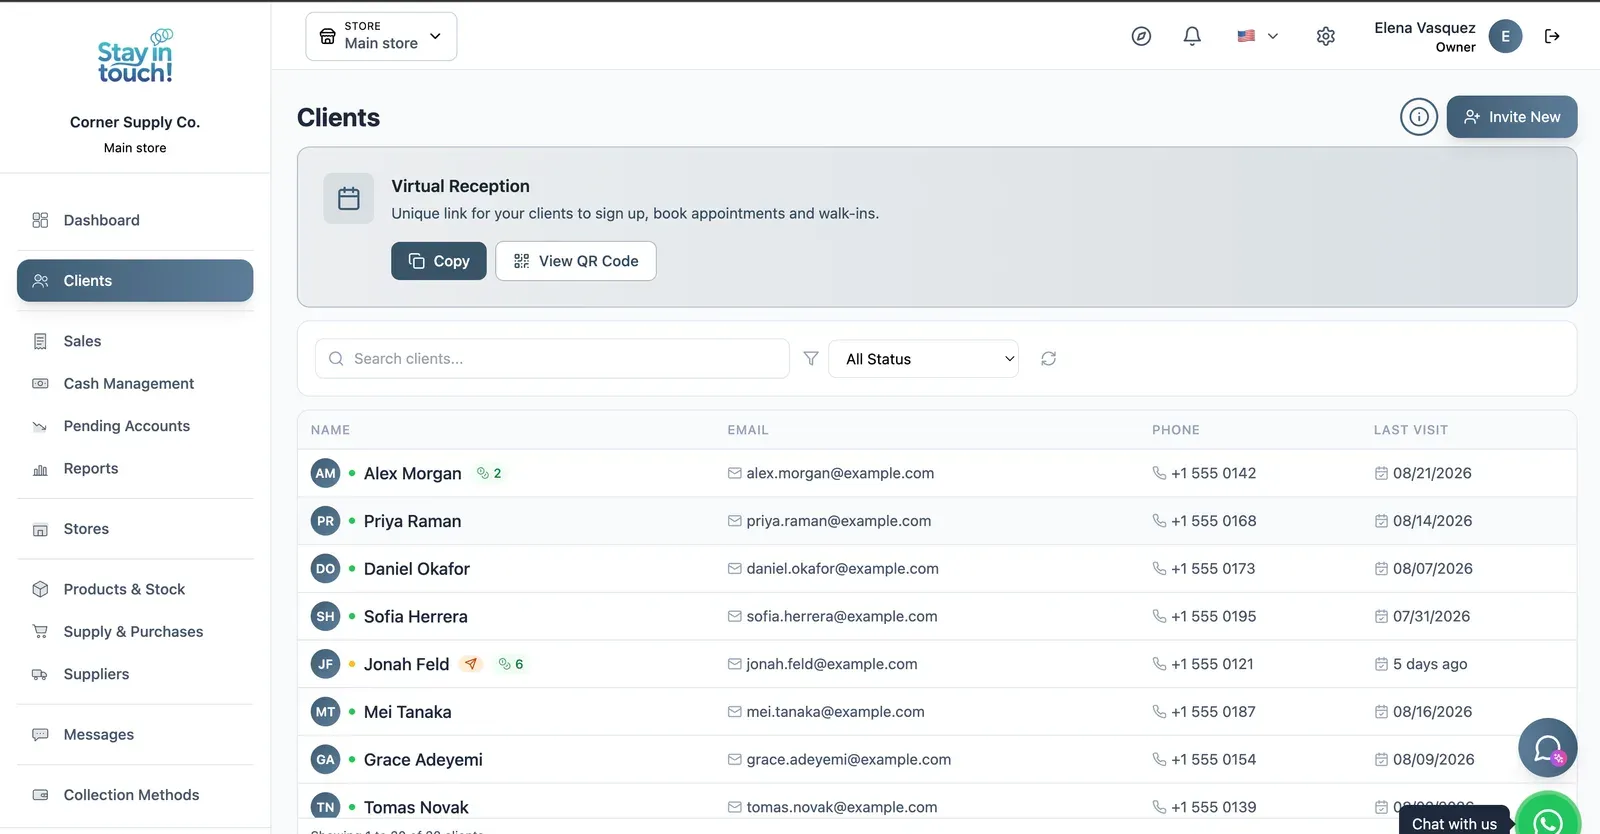The height and width of the screenshot is (834, 1600).
Task: Click Priya Raman's PR avatar
Action: pos(325,521)
